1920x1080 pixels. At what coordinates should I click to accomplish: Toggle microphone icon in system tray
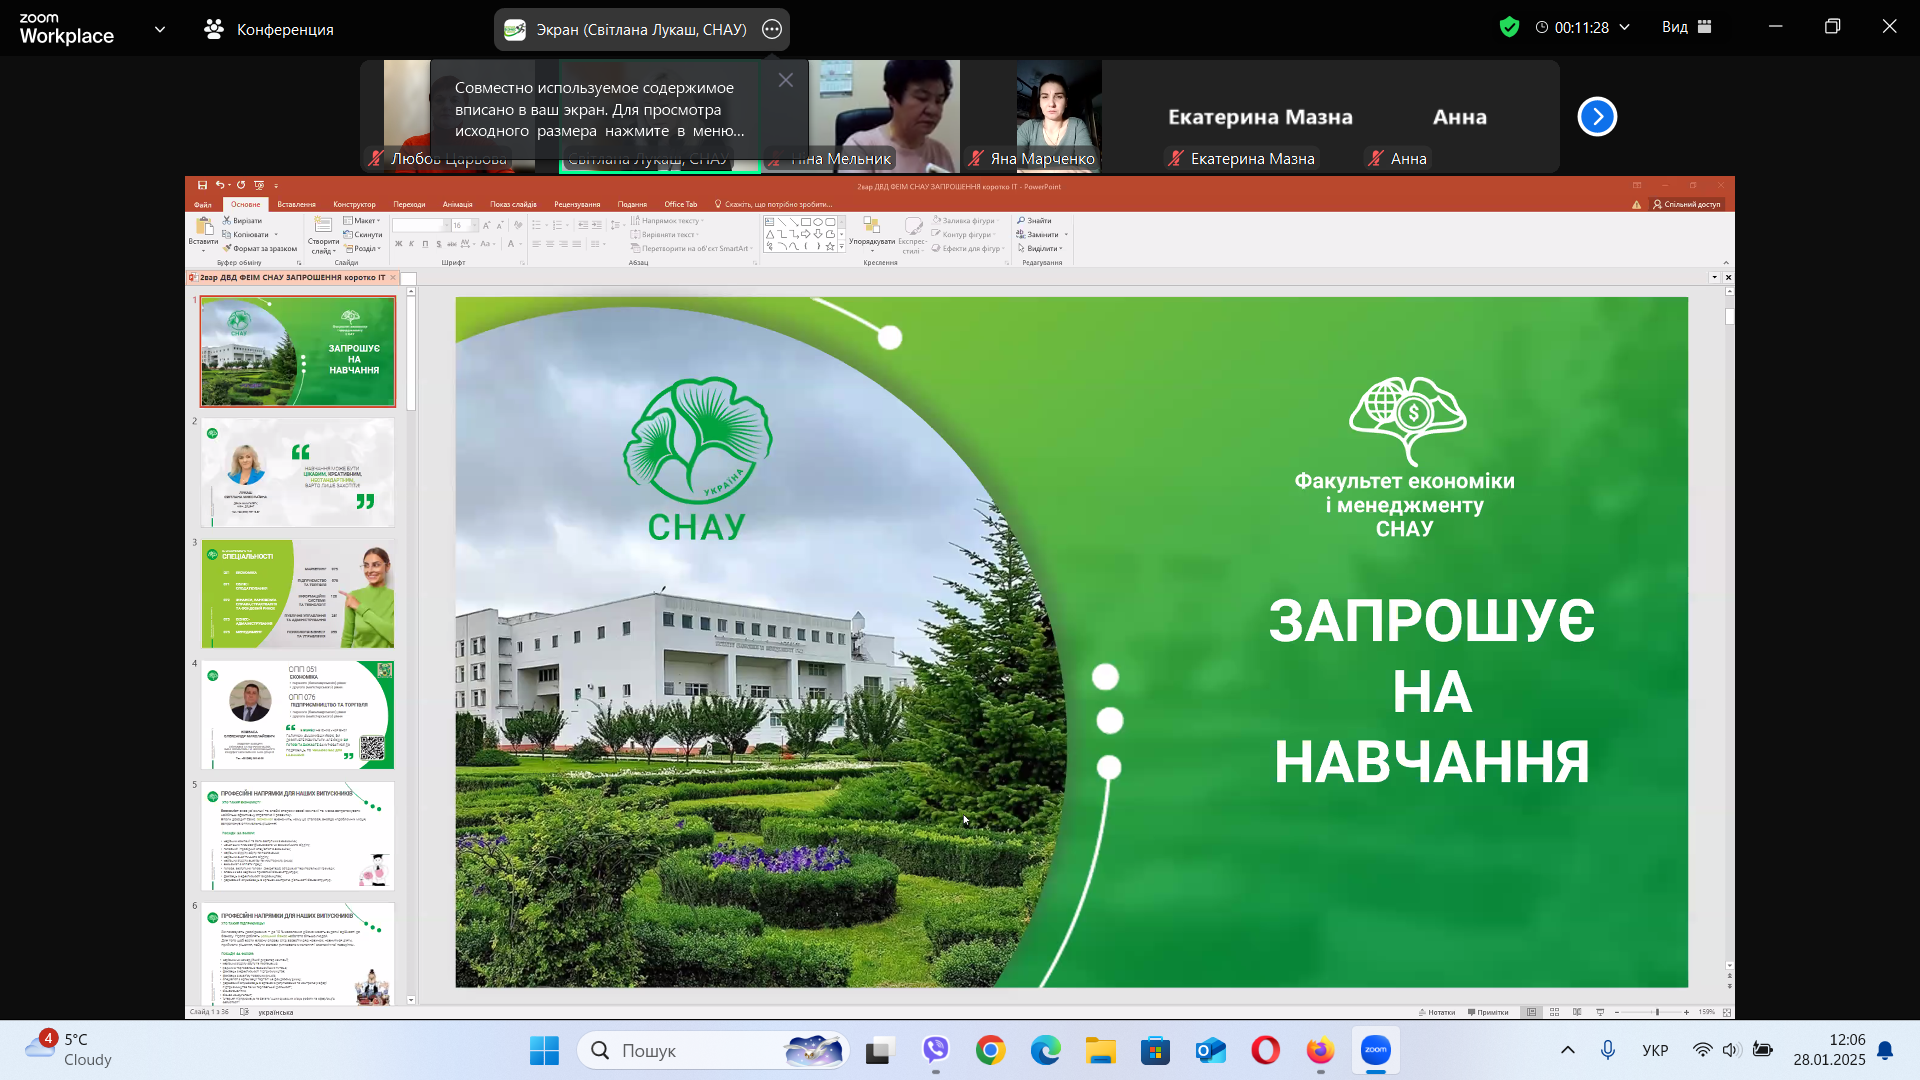(1607, 1050)
